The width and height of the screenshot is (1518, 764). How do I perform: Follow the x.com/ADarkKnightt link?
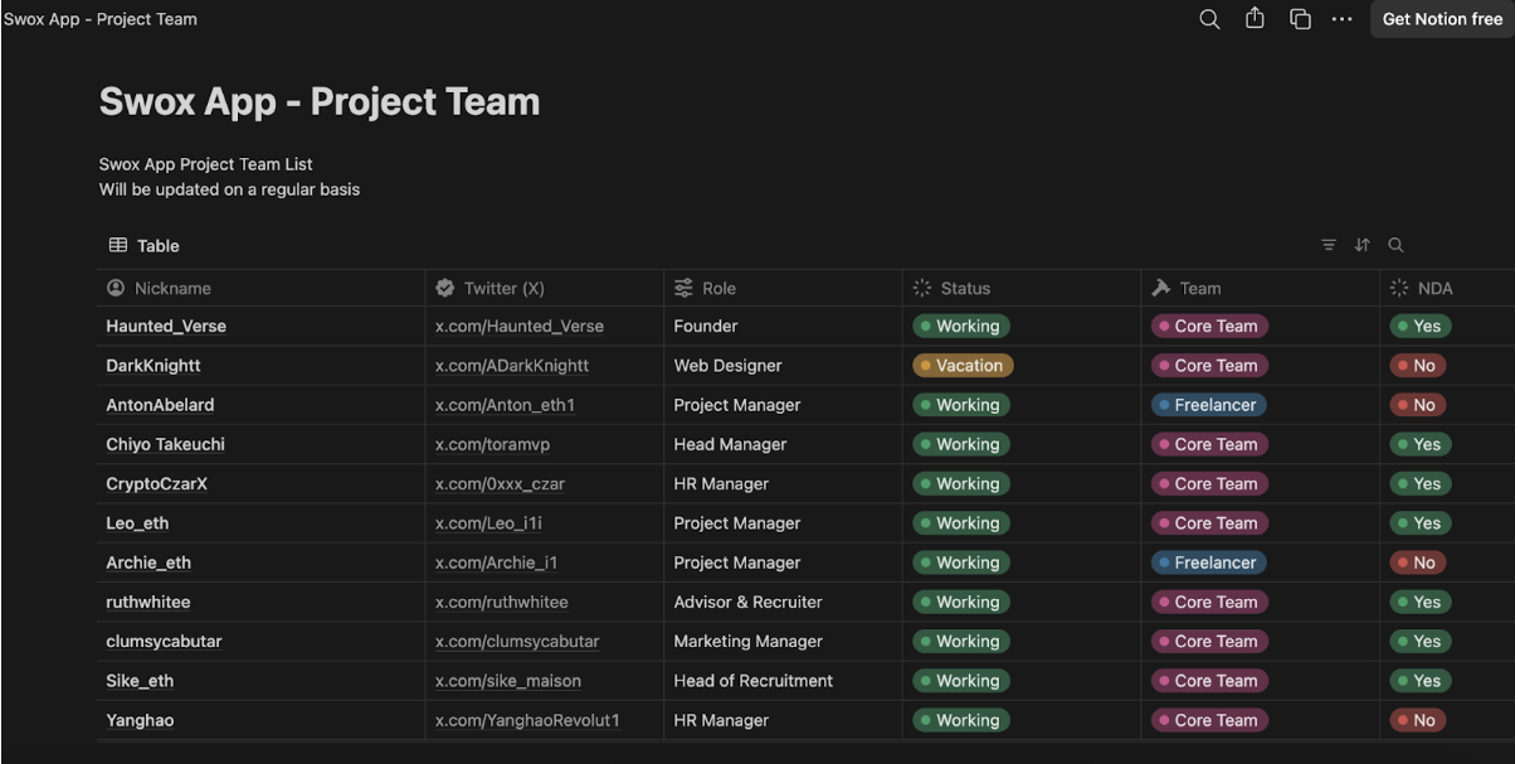click(512, 365)
